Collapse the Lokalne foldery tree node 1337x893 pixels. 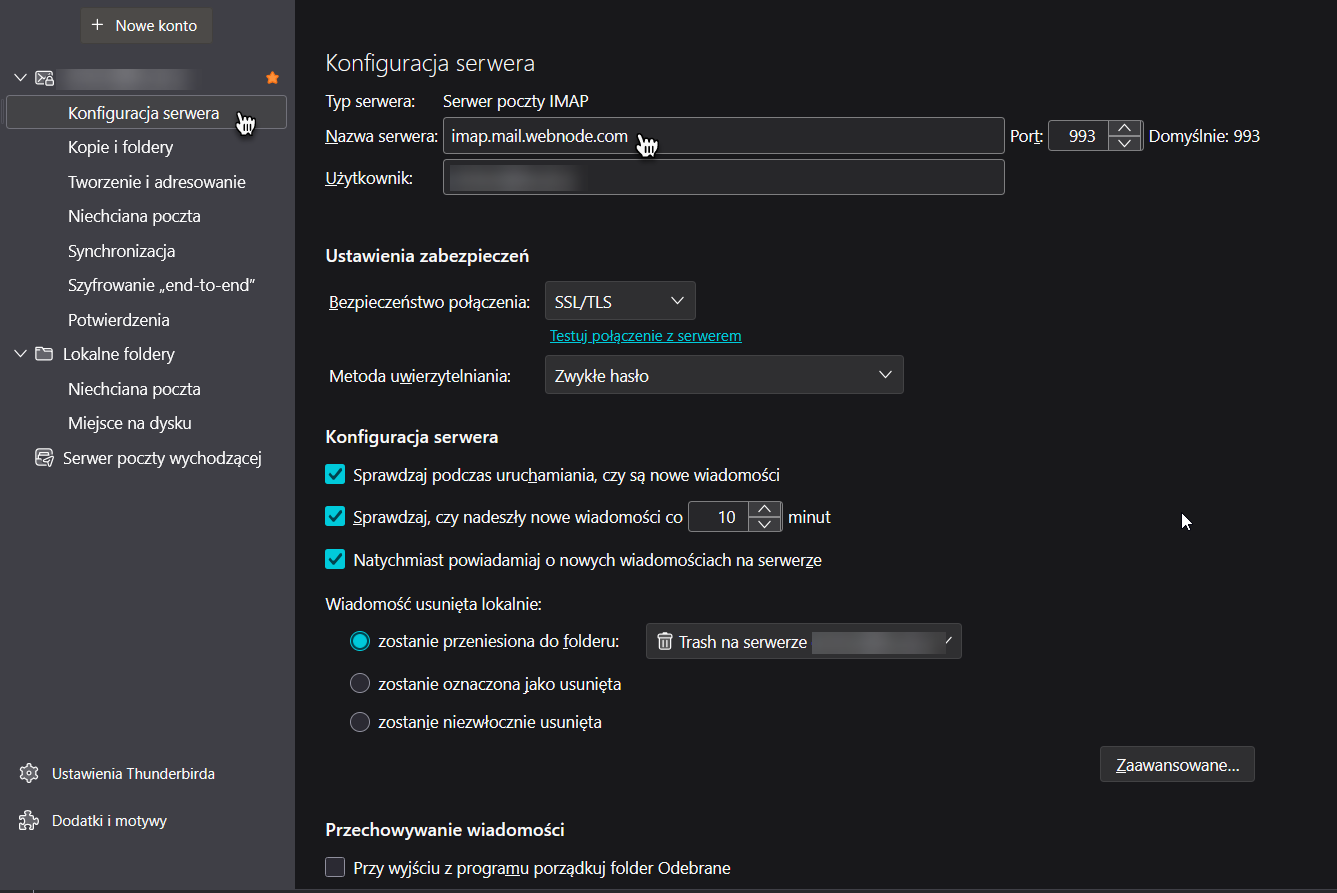[20, 354]
